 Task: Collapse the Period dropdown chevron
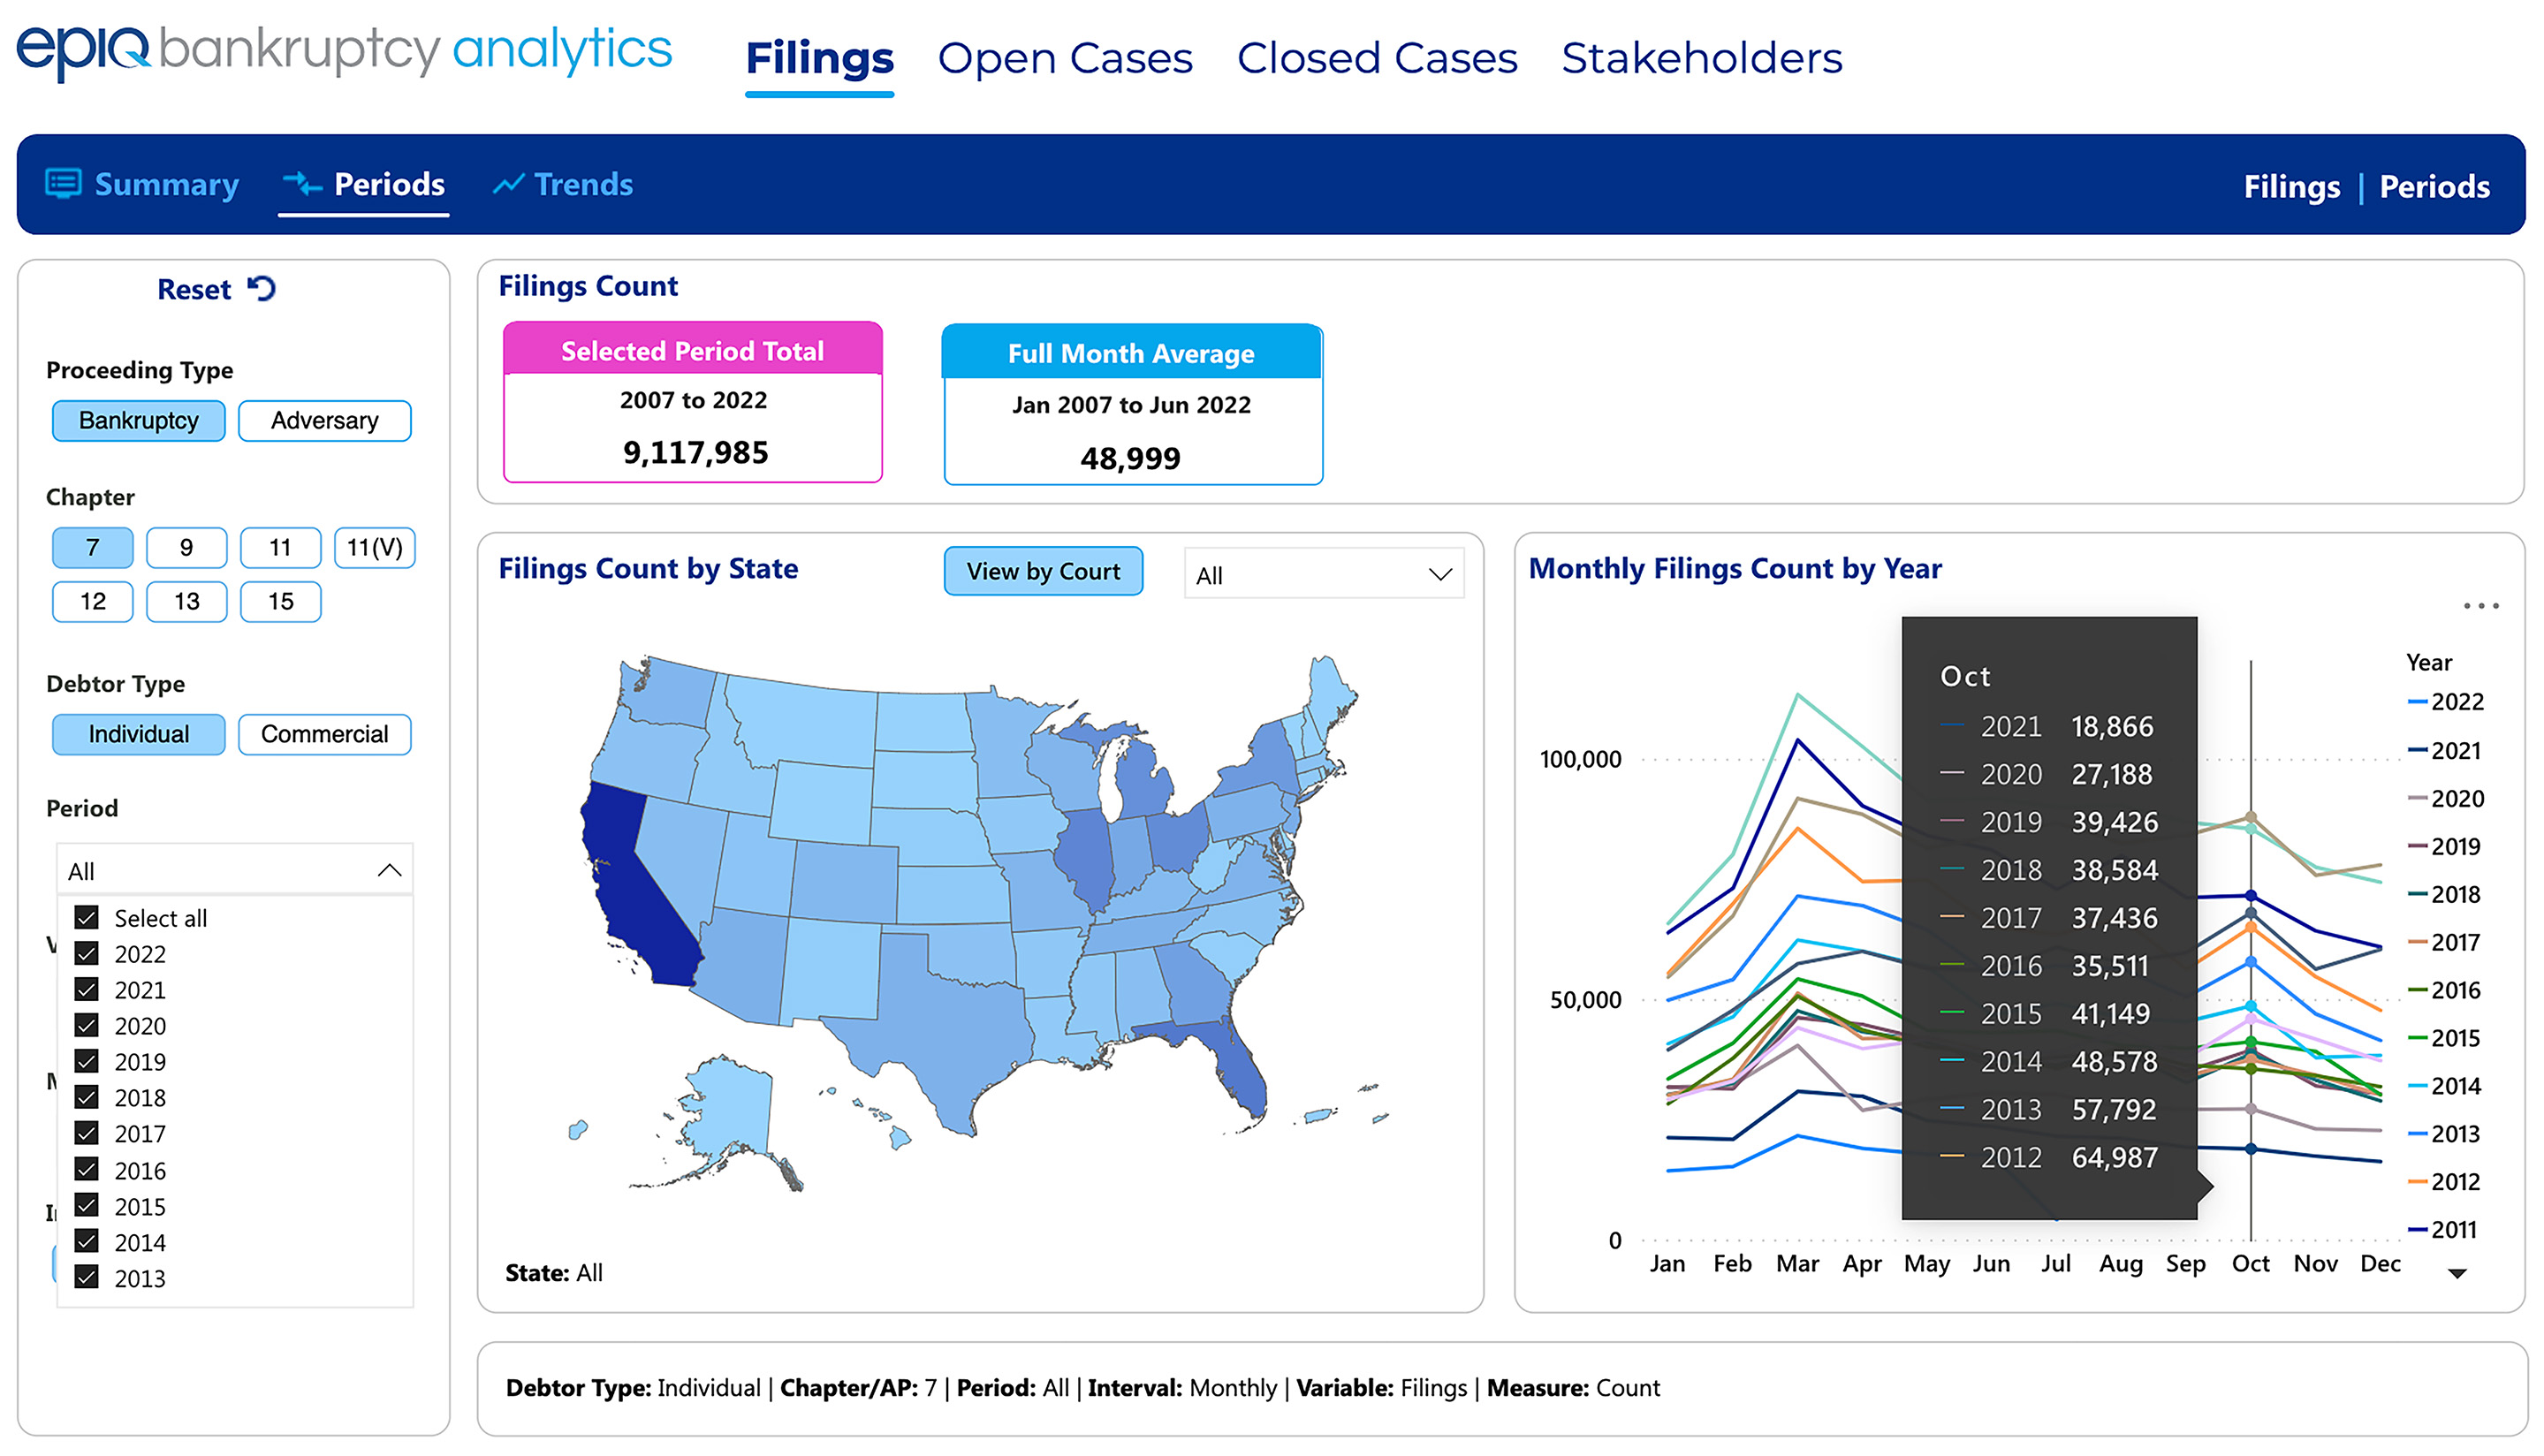(389, 871)
